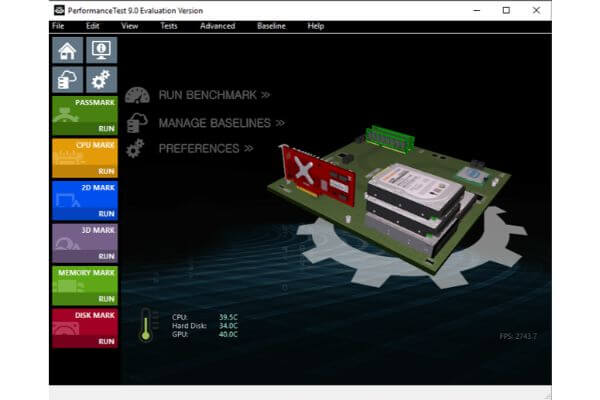Open the System Information monitor icon

pyautogui.click(x=101, y=50)
